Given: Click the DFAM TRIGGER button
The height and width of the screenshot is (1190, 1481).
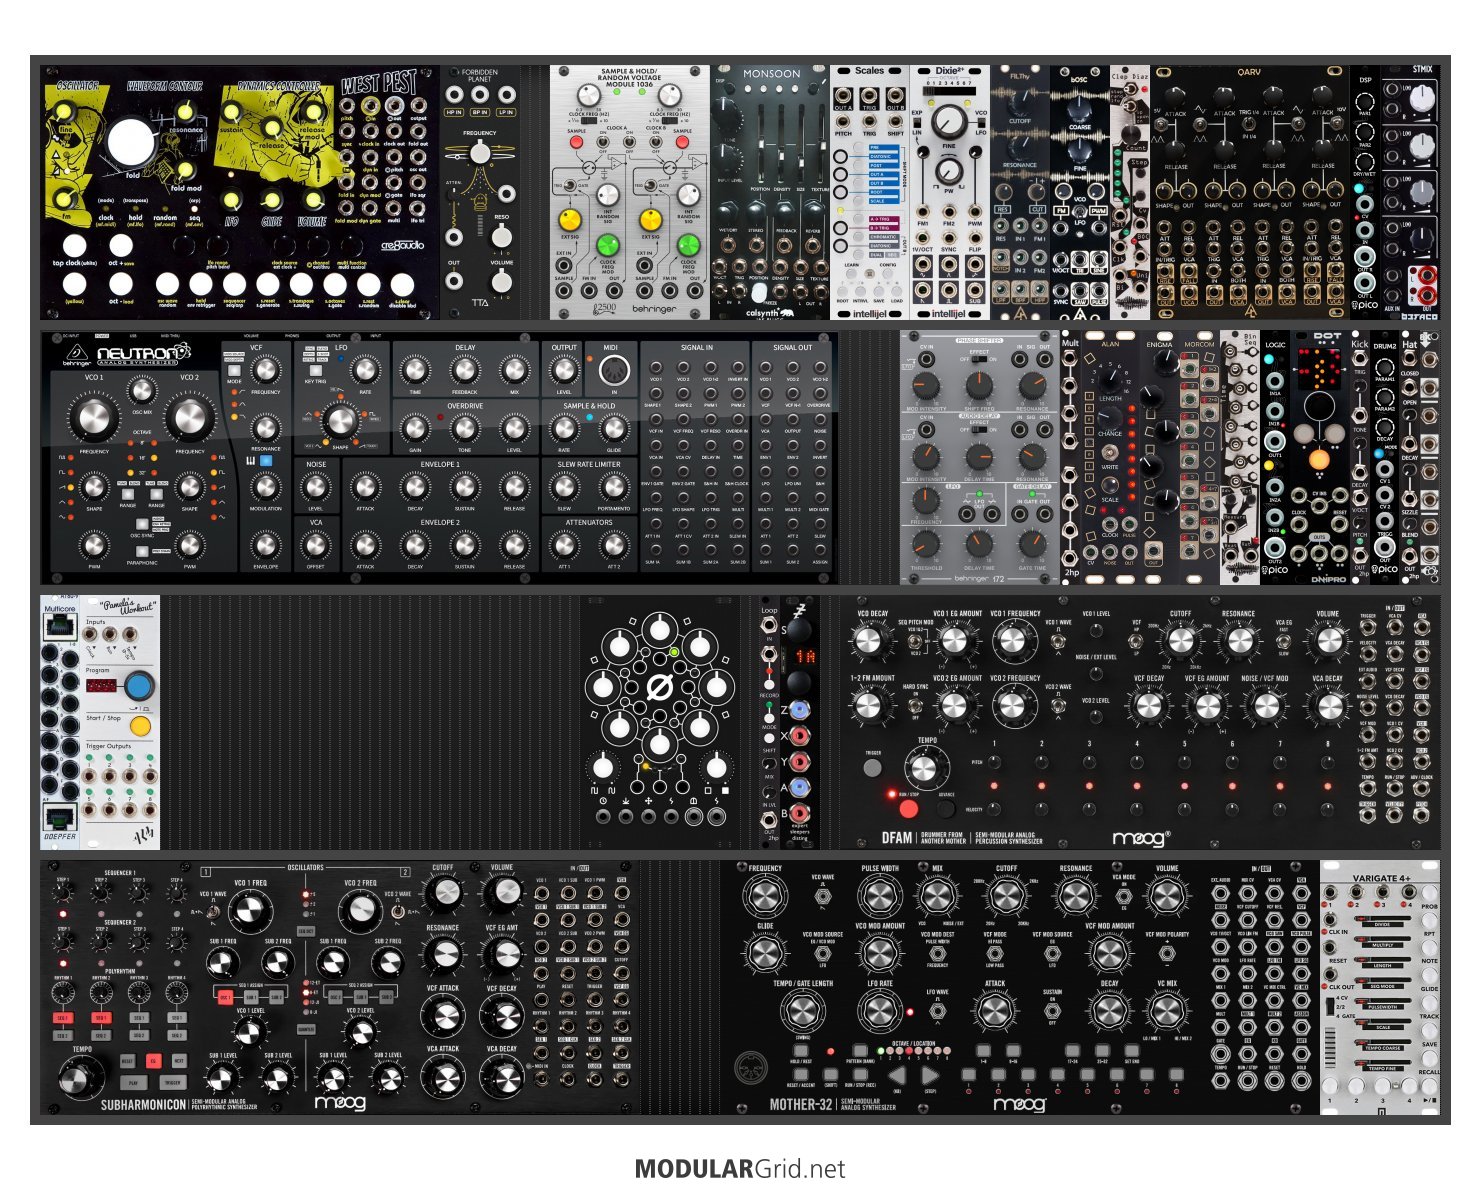Looking at the screenshot, I should (873, 768).
